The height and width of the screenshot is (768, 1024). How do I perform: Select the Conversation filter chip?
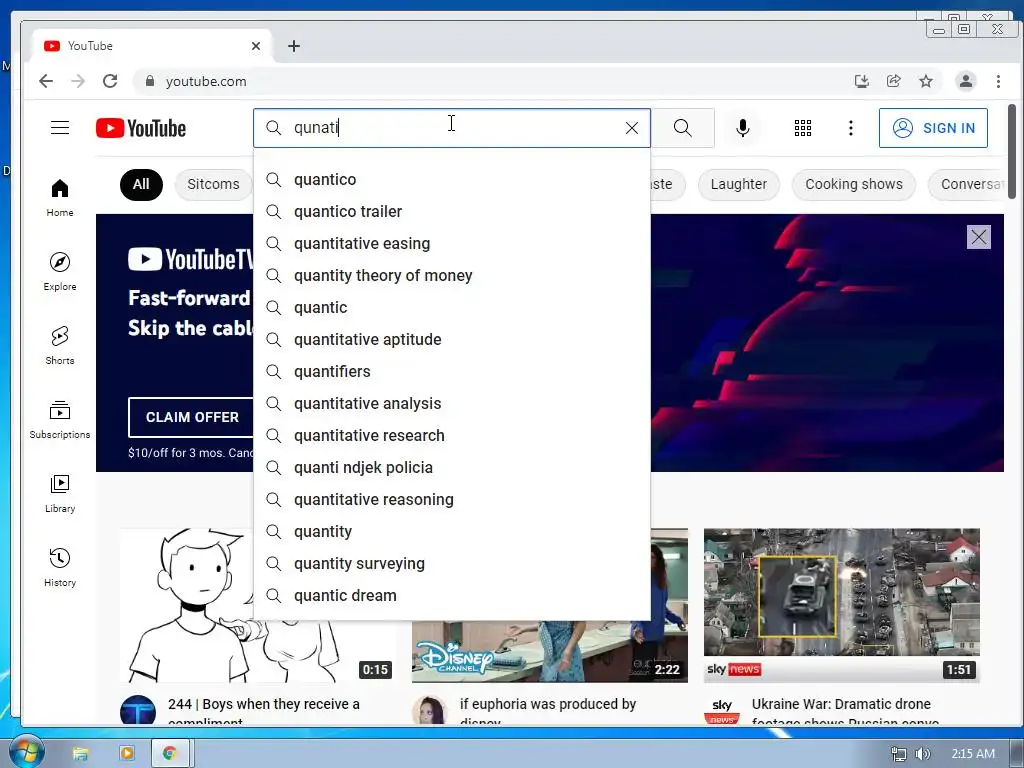point(967,184)
